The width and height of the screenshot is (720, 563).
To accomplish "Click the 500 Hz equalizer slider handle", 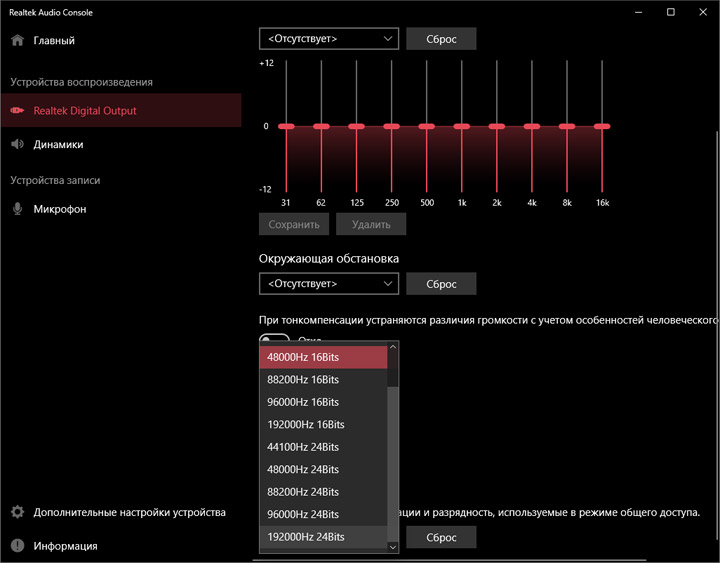I will point(427,126).
